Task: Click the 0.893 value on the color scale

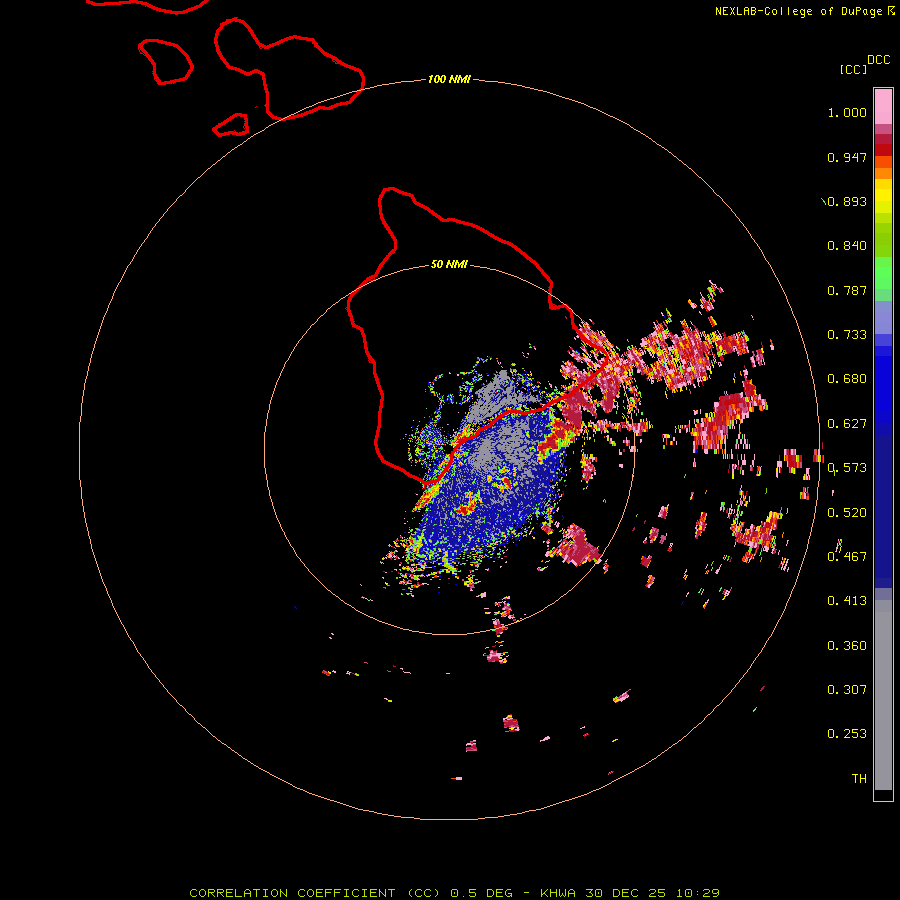Action: (x=847, y=201)
